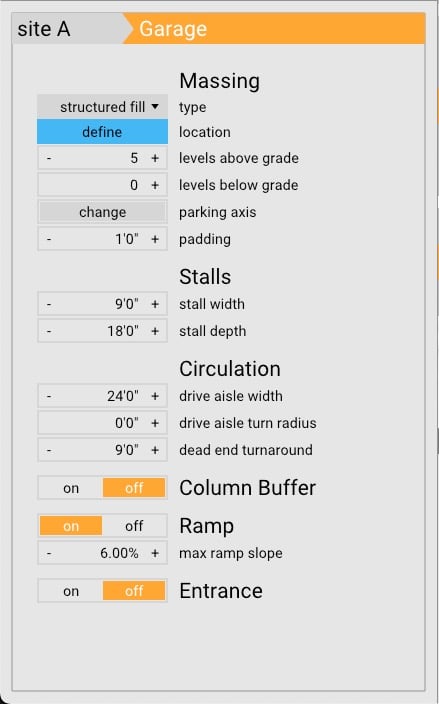This screenshot has width=439, height=704.
Task: Increase max ramp slope with plus
Action: 155,553
